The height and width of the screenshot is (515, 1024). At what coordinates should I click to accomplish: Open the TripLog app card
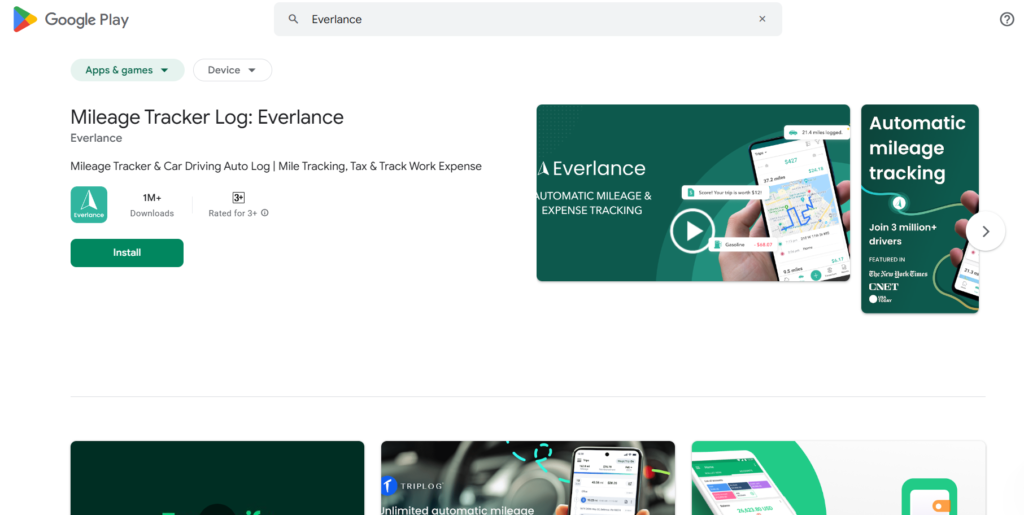[x=528, y=478]
